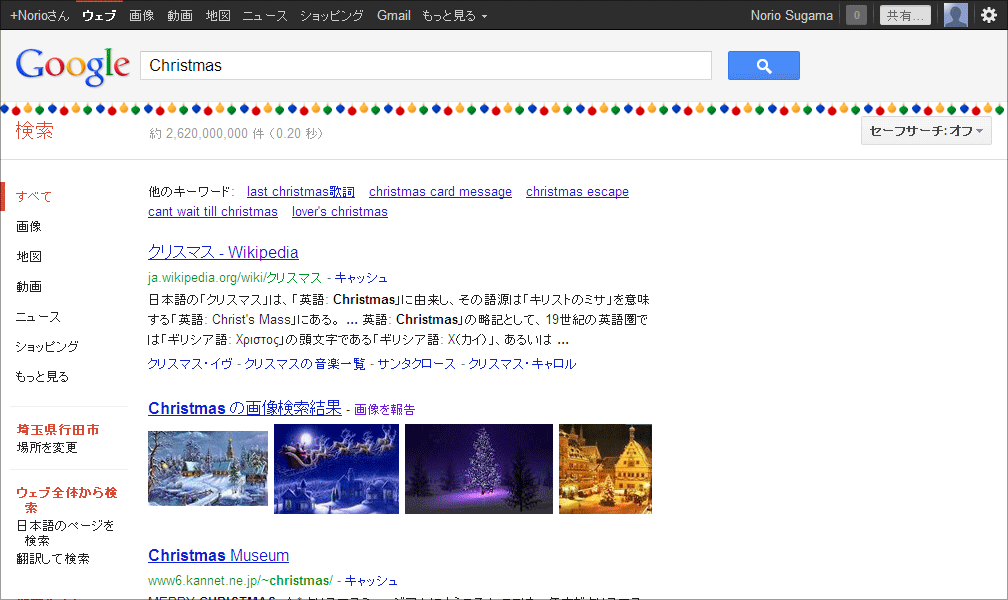Select ニュース in the top navigation bar

pos(265,15)
